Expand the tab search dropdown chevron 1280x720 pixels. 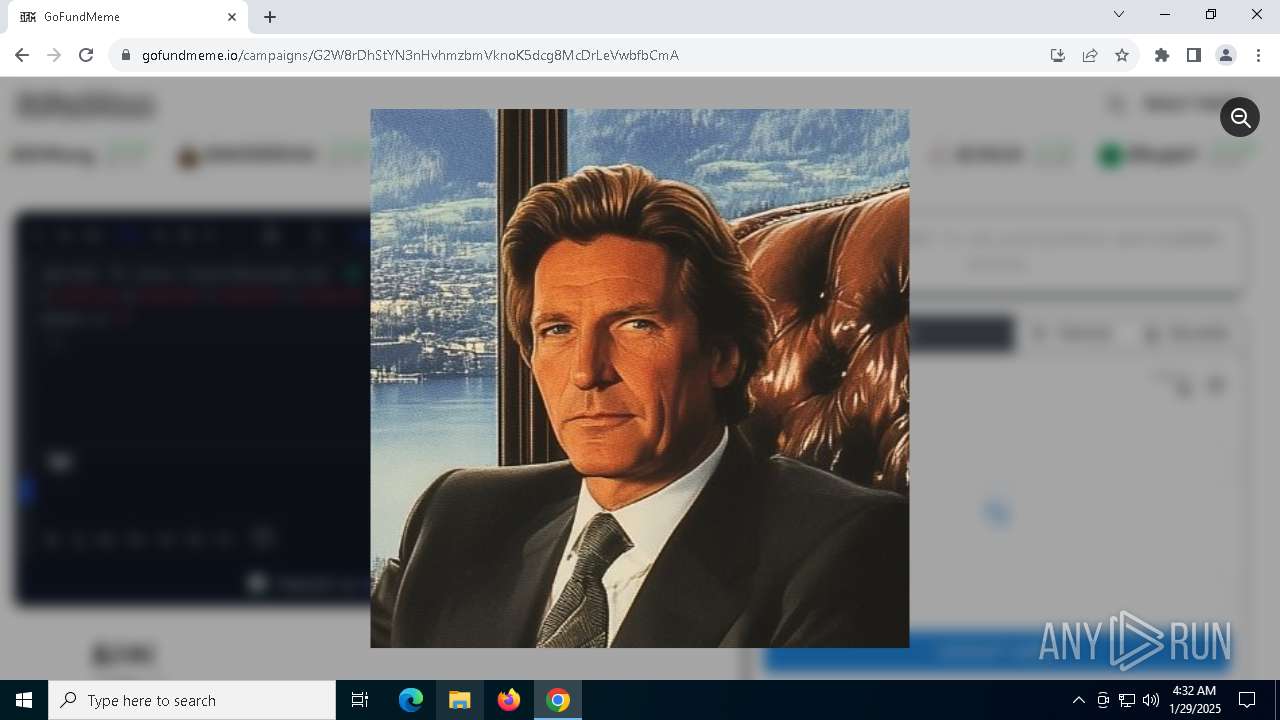coord(1119,15)
